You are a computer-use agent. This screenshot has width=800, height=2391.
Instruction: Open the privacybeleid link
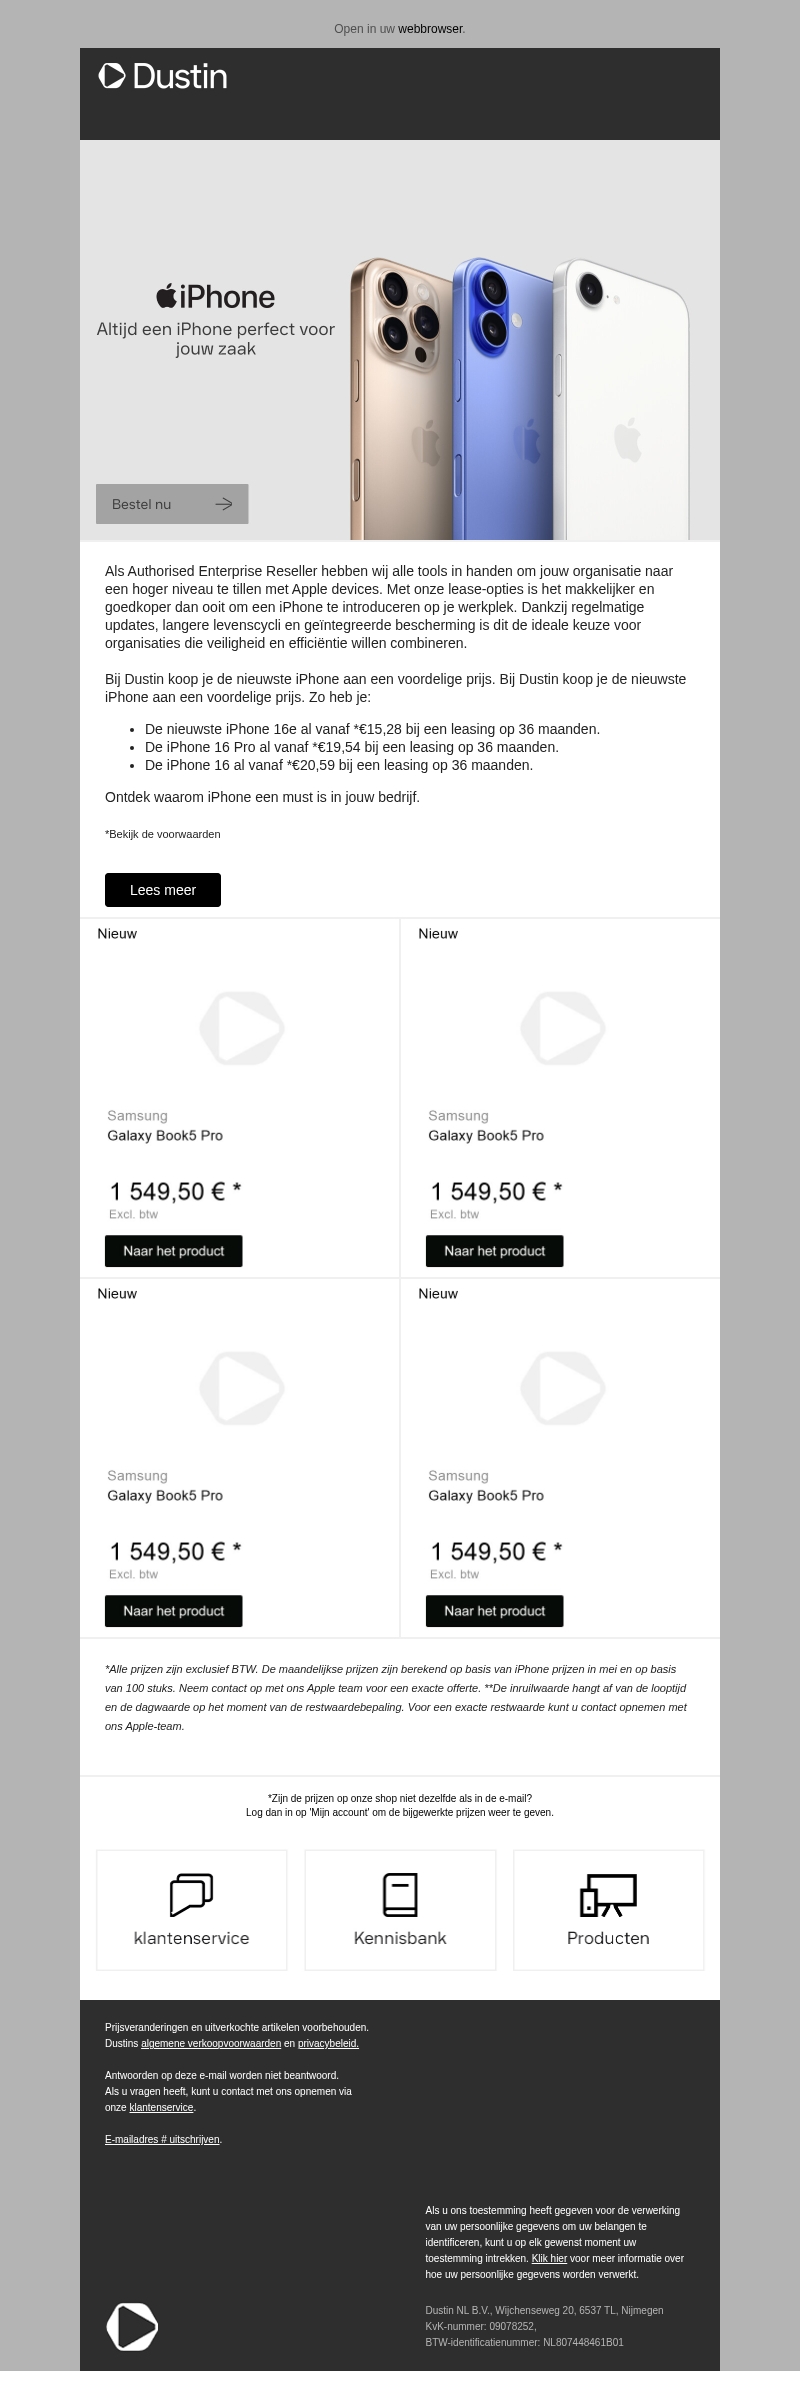pos(328,2043)
